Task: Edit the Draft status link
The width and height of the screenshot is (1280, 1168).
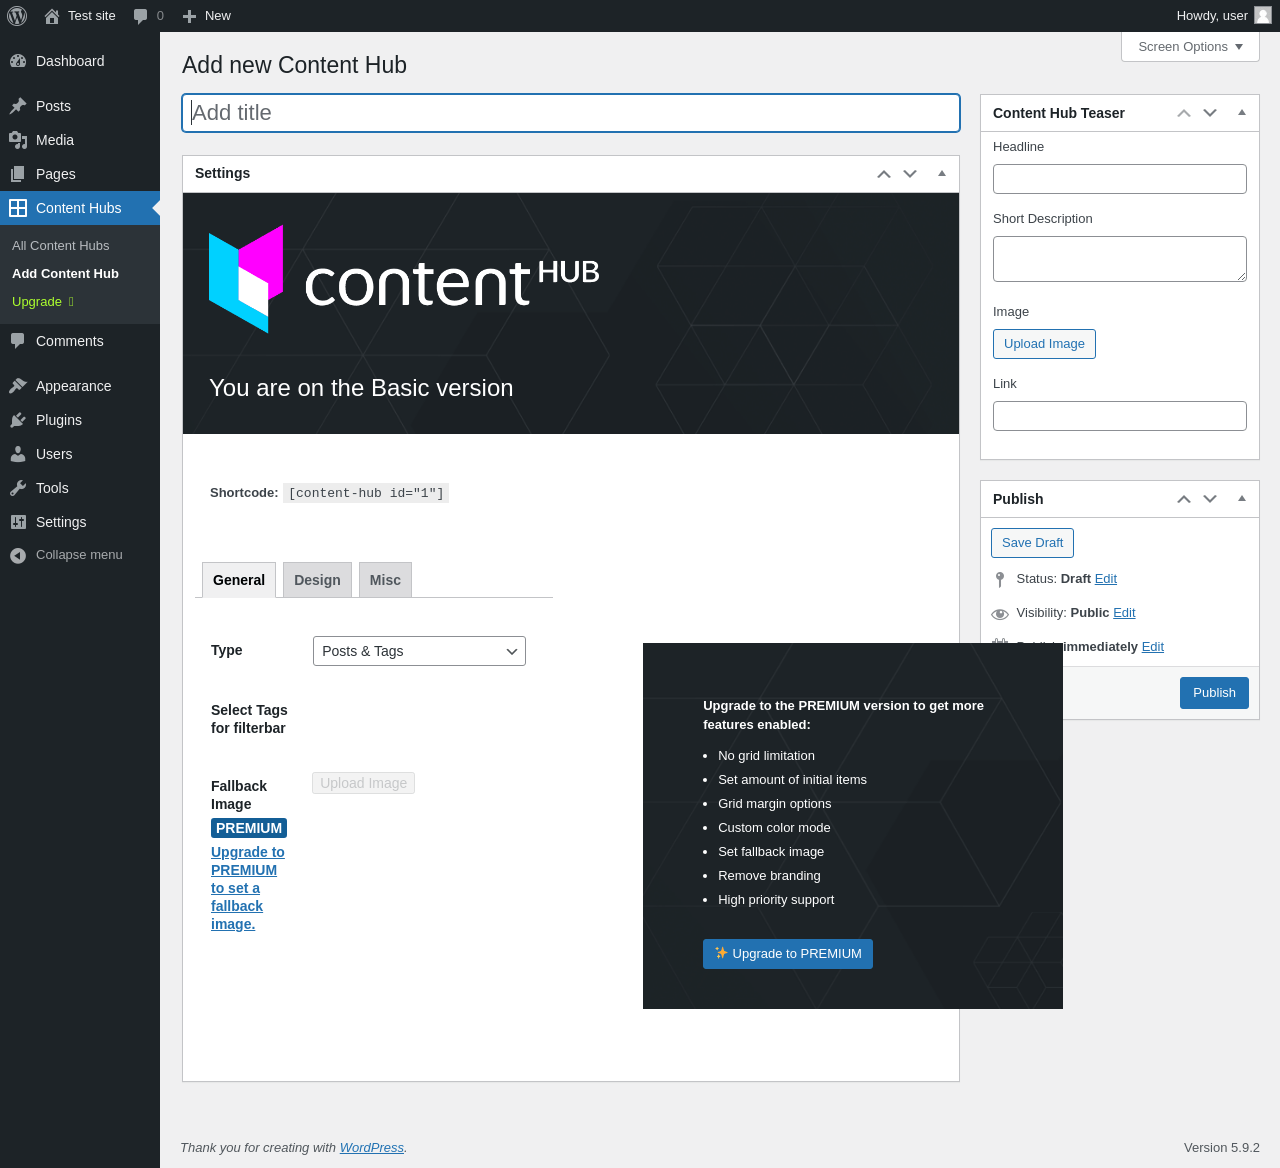Action: coord(1106,579)
